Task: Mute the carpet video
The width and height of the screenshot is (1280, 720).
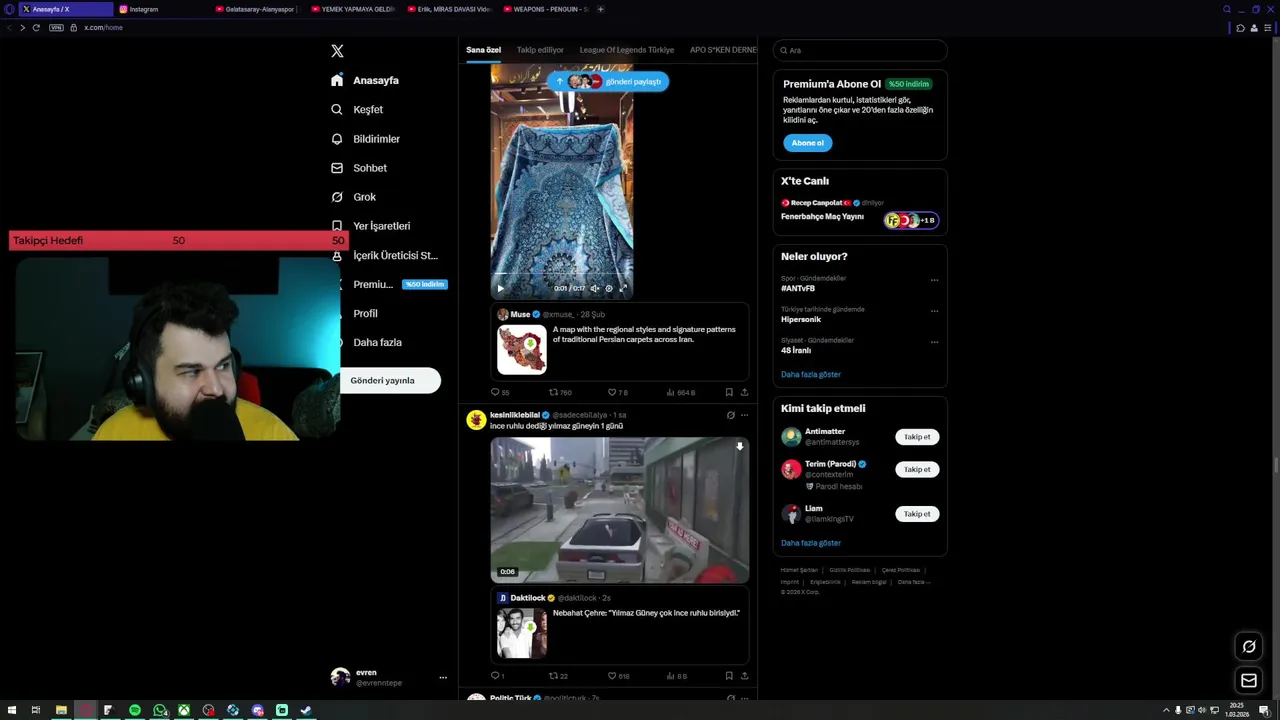Action: pyautogui.click(x=594, y=288)
